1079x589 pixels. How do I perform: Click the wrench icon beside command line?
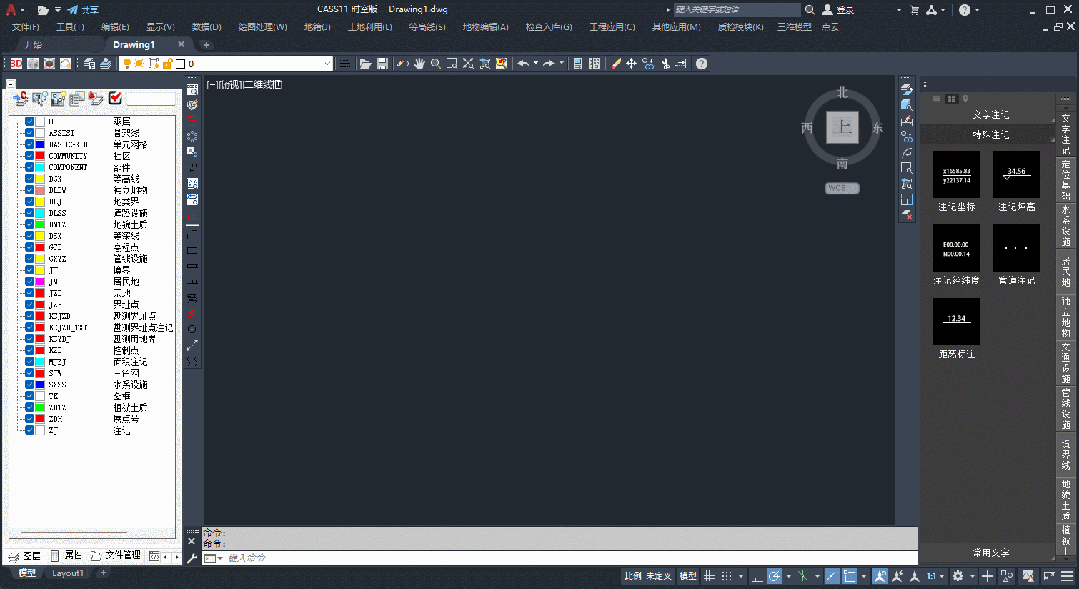click(x=192, y=558)
